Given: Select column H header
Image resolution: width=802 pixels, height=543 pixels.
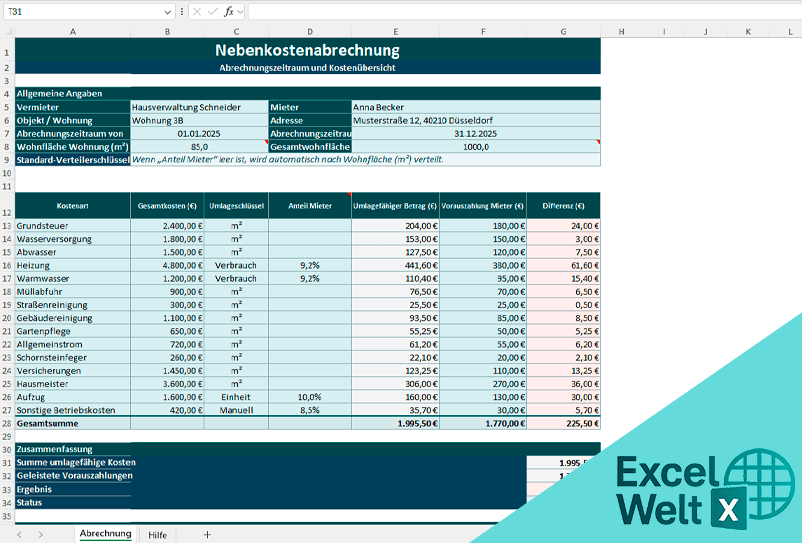Looking at the screenshot, I should (x=621, y=31).
